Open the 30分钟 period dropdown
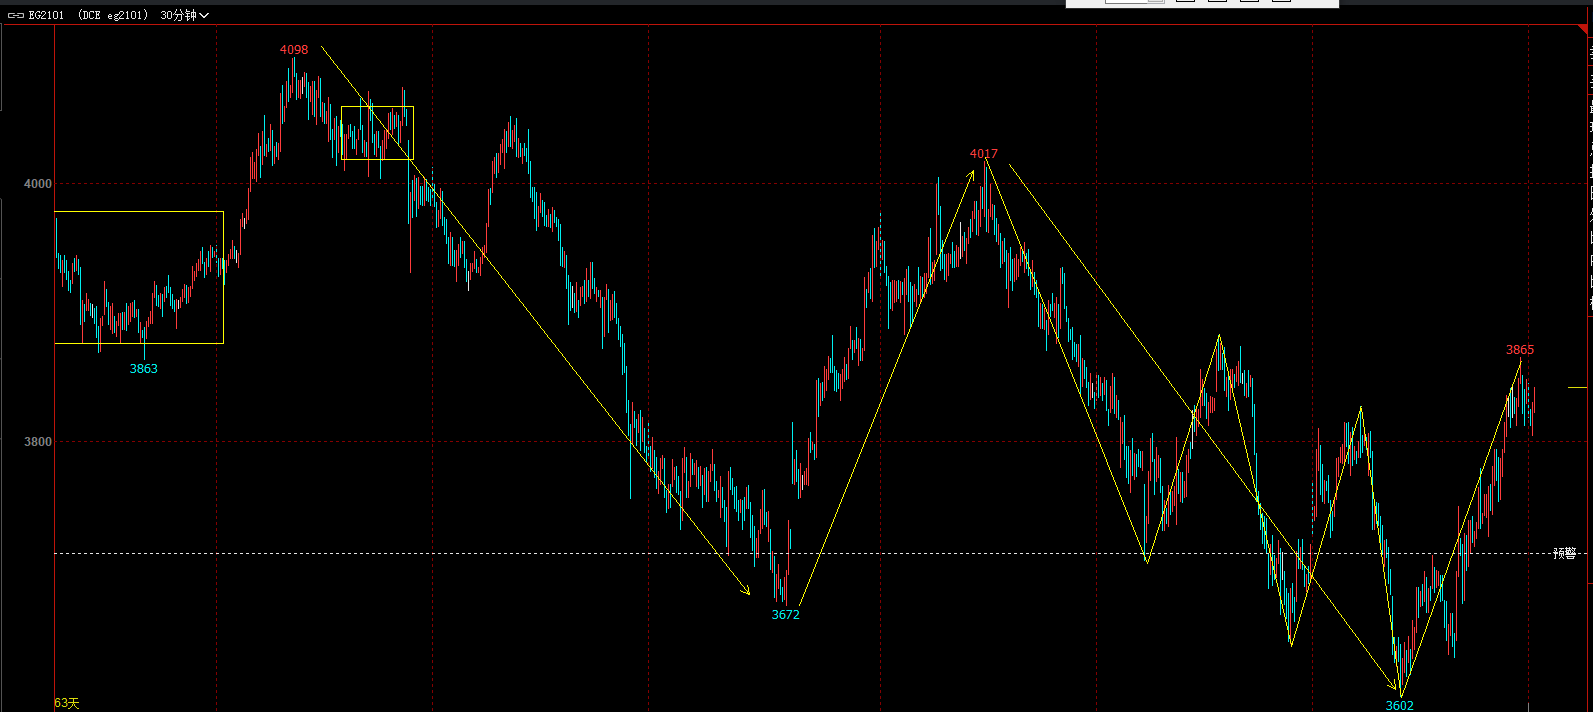The height and width of the screenshot is (712, 1593). [x=185, y=15]
